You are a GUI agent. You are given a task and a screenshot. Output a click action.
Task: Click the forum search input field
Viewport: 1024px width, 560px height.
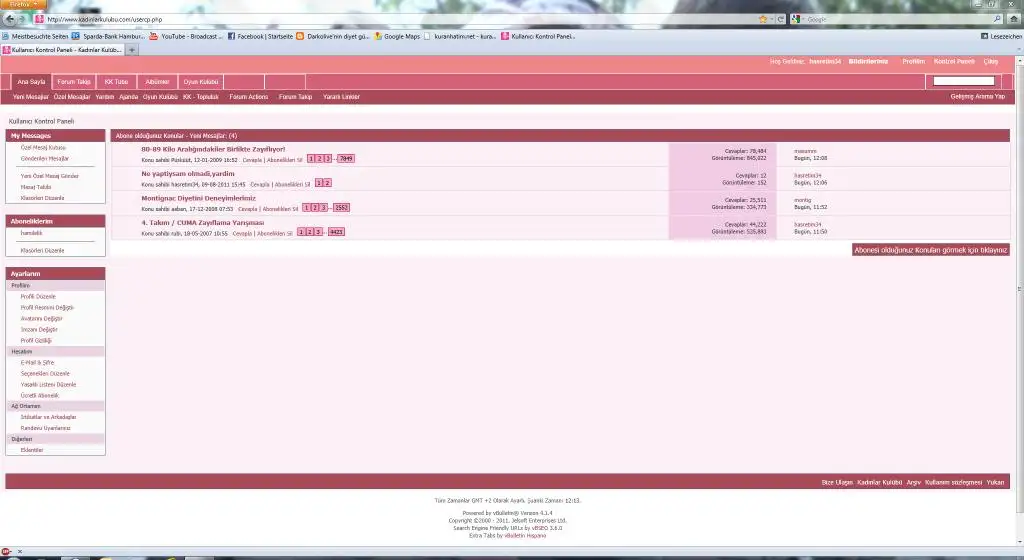(x=961, y=81)
